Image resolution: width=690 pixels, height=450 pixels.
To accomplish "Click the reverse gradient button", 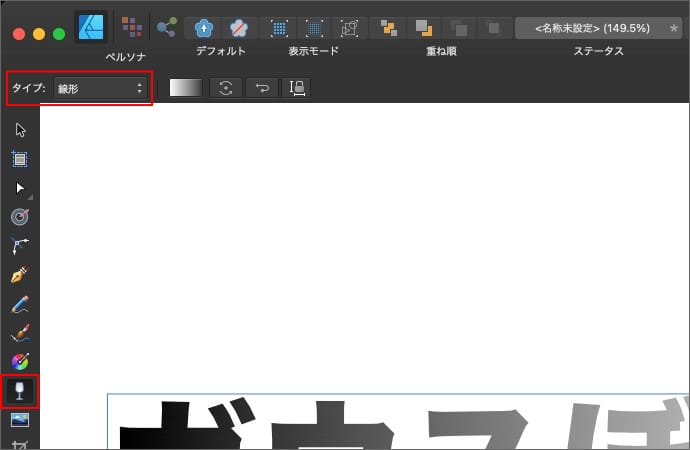I will [262, 88].
